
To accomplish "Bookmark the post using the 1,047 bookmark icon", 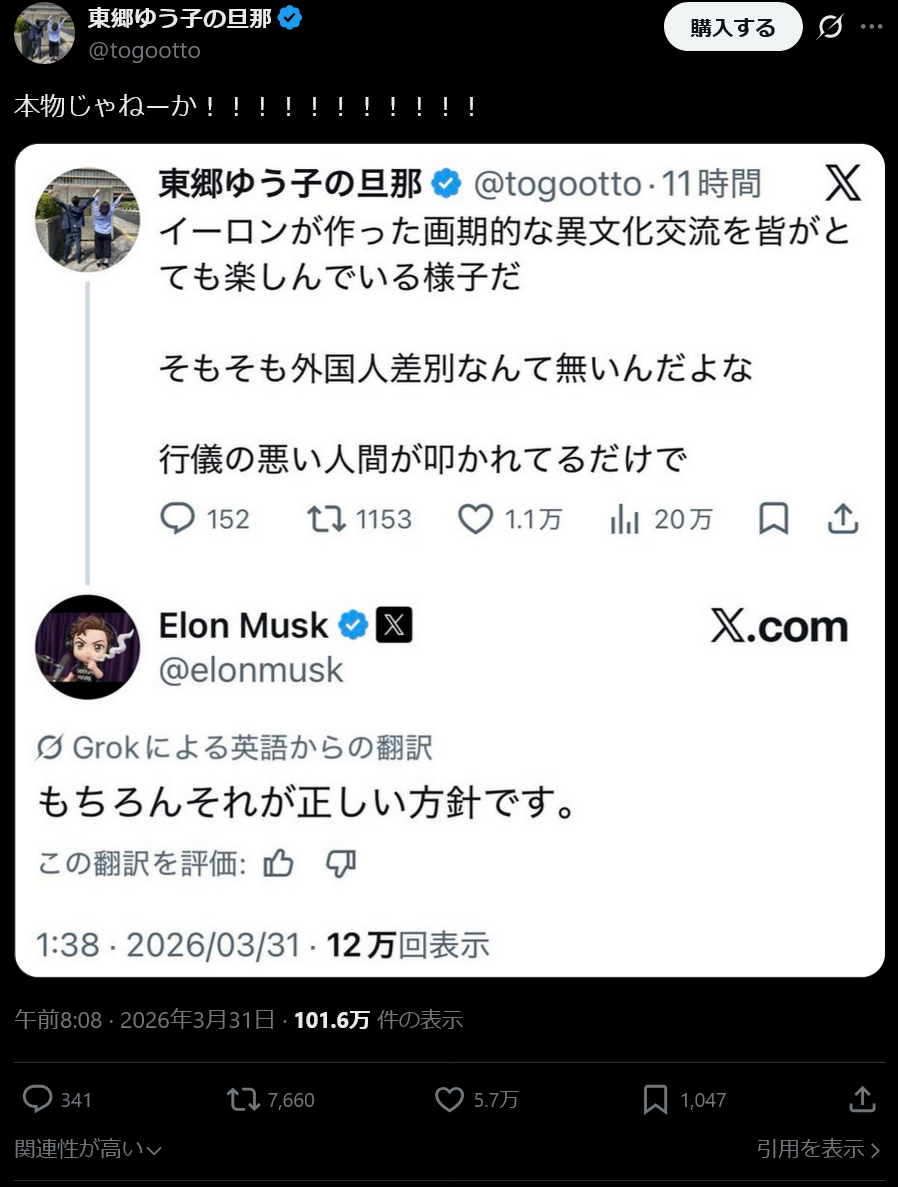I will 655,1099.
